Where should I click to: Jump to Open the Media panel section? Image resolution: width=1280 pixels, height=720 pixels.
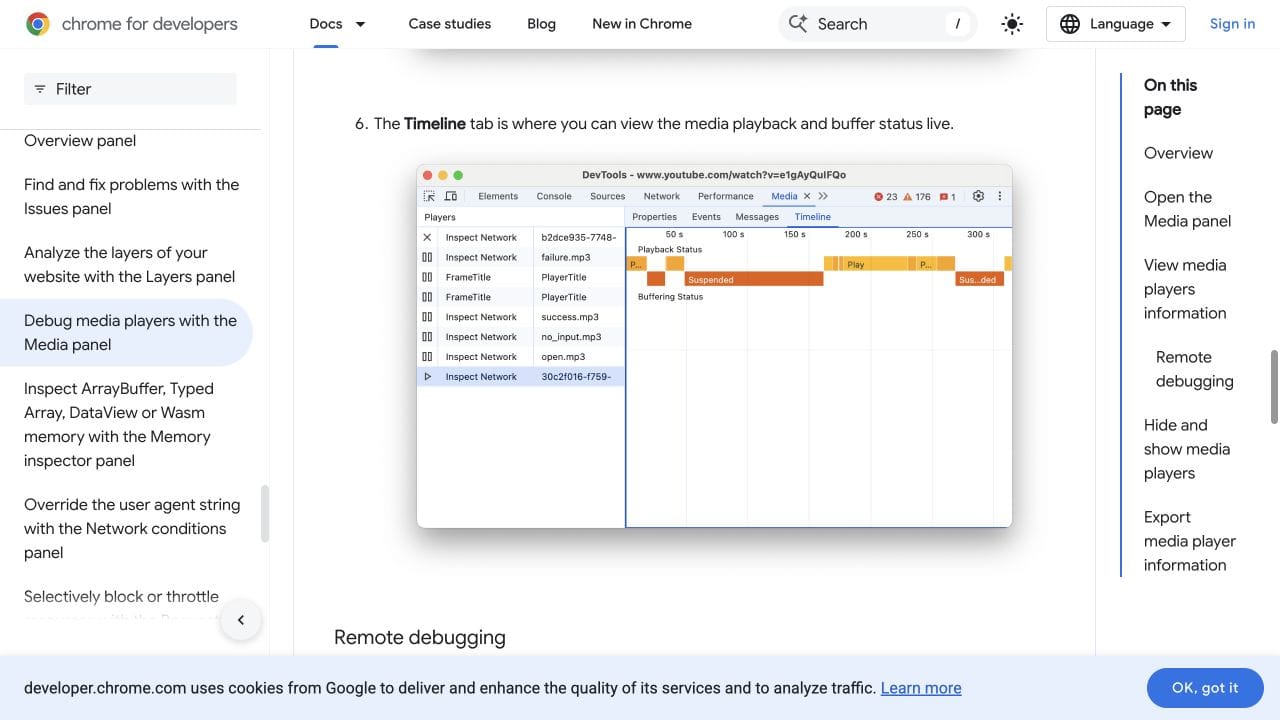pyautogui.click(x=1187, y=209)
